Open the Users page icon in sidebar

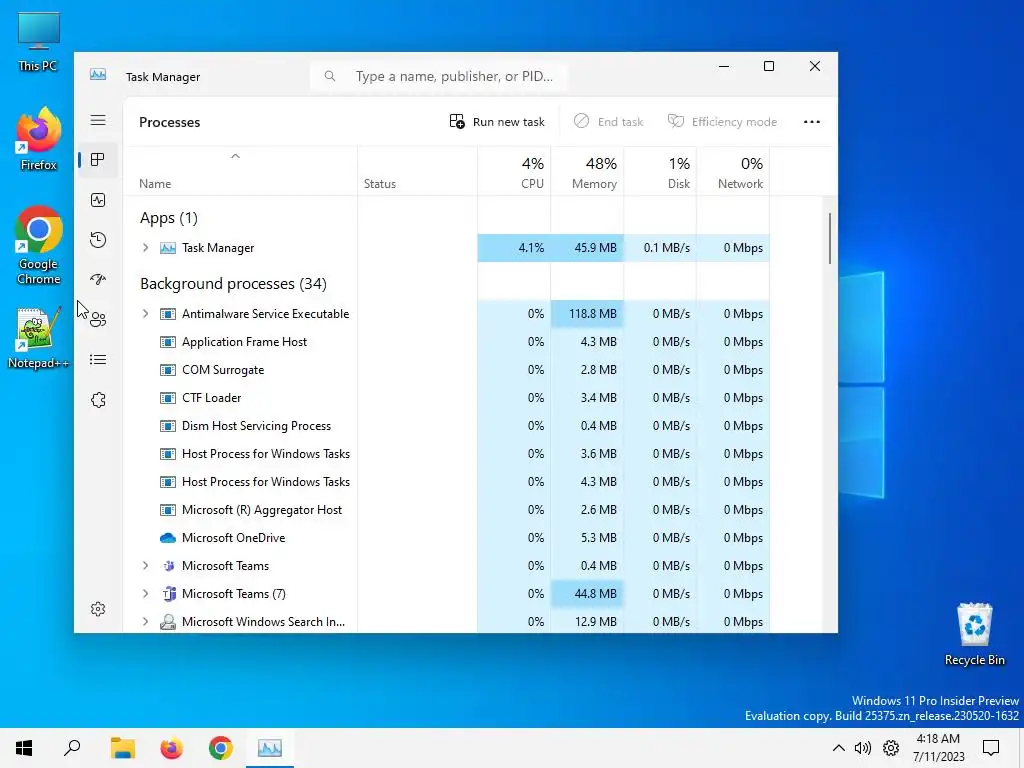(x=98, y=319)
